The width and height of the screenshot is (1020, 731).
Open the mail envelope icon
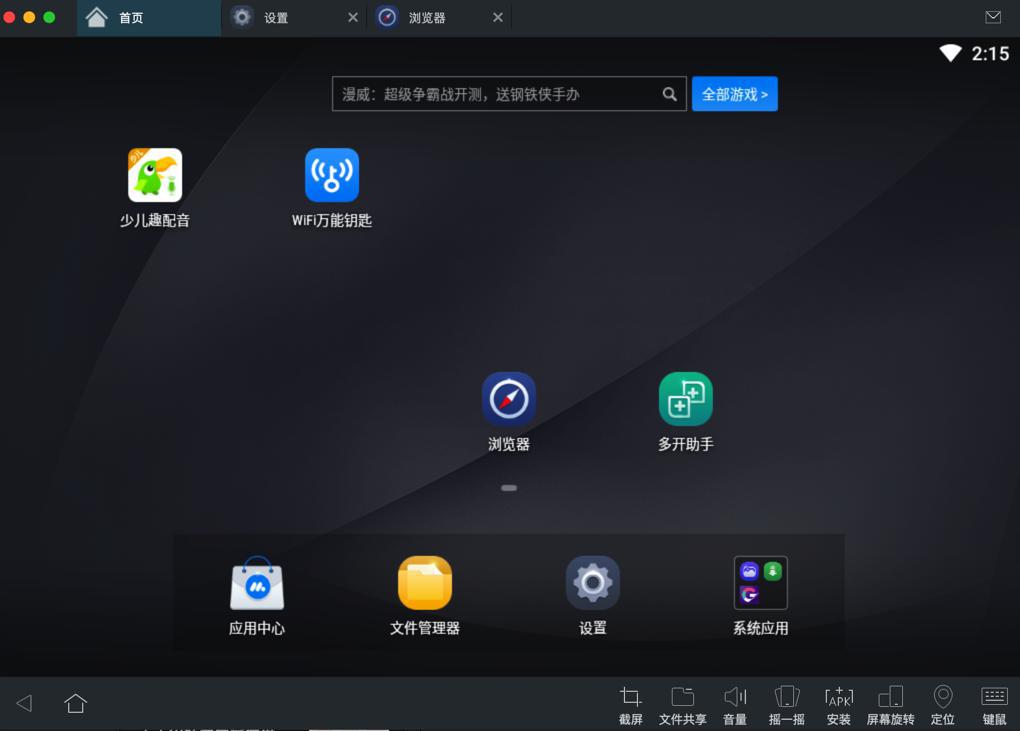point(993,18)
